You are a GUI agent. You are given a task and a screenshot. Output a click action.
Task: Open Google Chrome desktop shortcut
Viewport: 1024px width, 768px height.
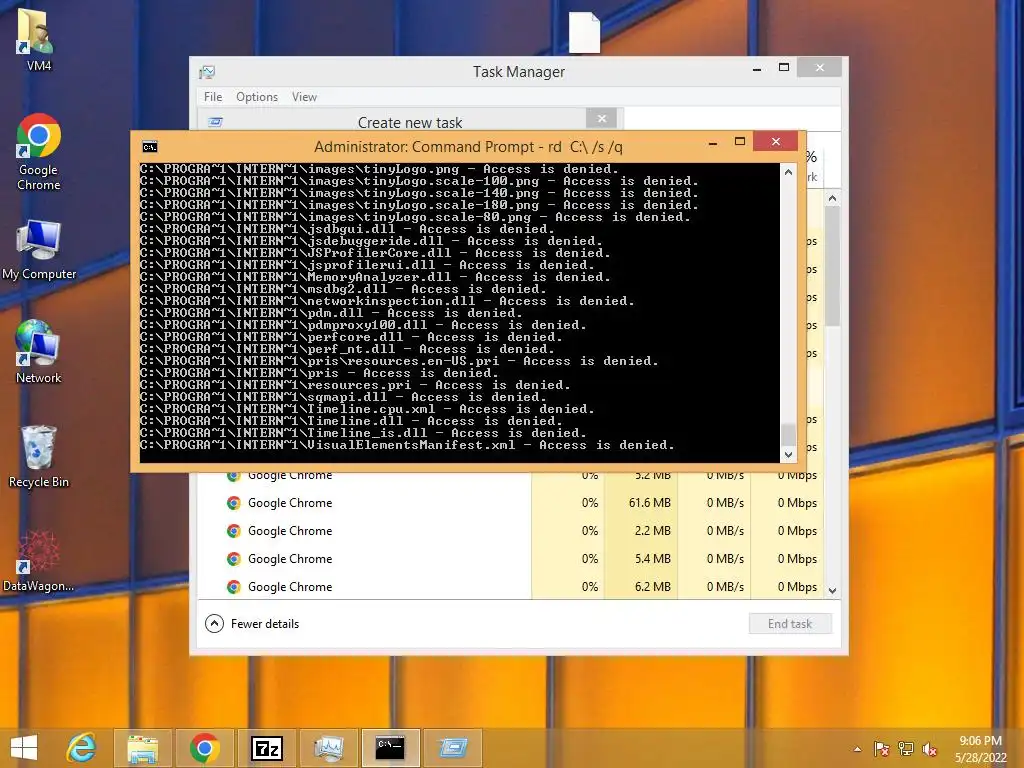[x=39, y=152]
